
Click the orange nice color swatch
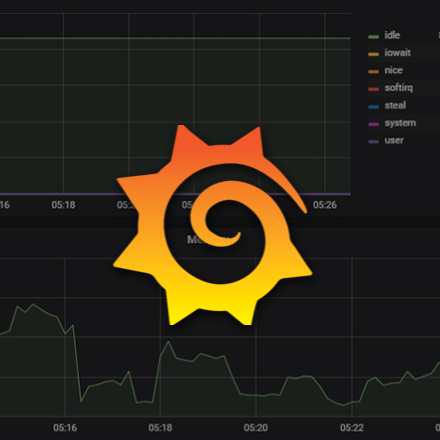pos(373,71)
